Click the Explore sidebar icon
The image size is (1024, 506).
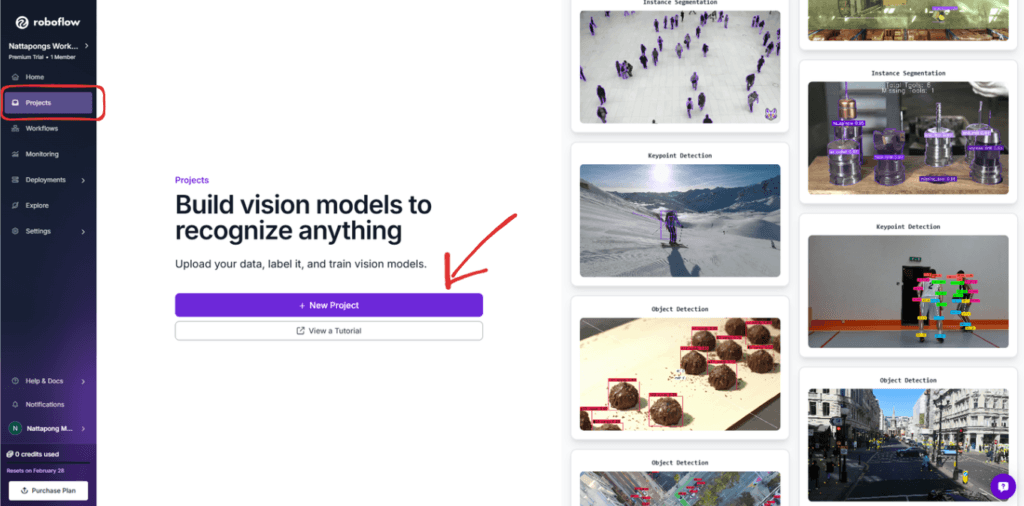[15, 205]
